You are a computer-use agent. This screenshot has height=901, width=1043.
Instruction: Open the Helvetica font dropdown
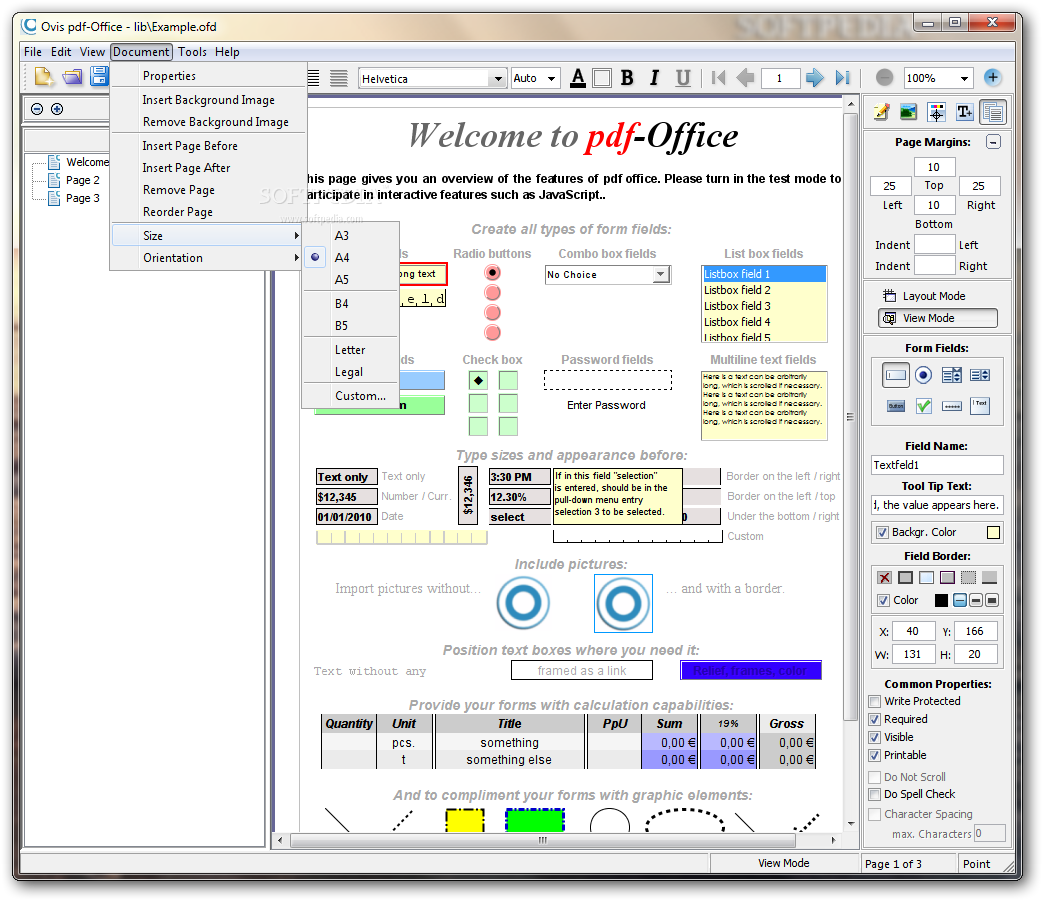(x=498, y=78)
